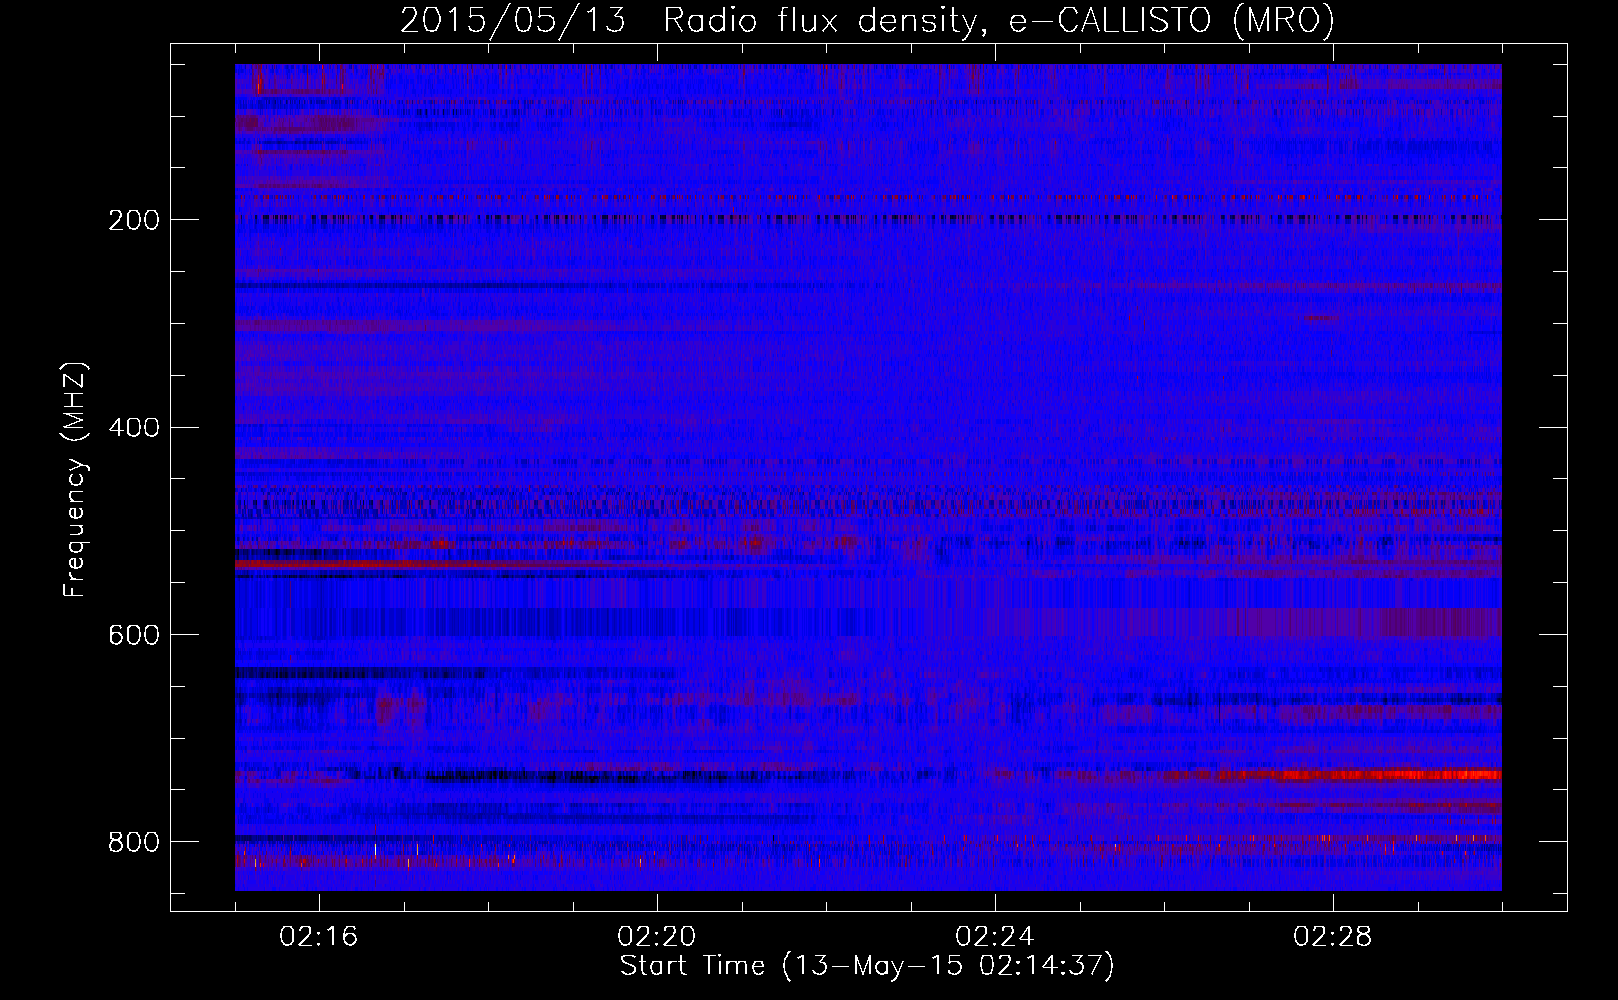Click the 200 frequency tick label
The height and width of the screenshot is (1000, 1618).
(134, 220)
